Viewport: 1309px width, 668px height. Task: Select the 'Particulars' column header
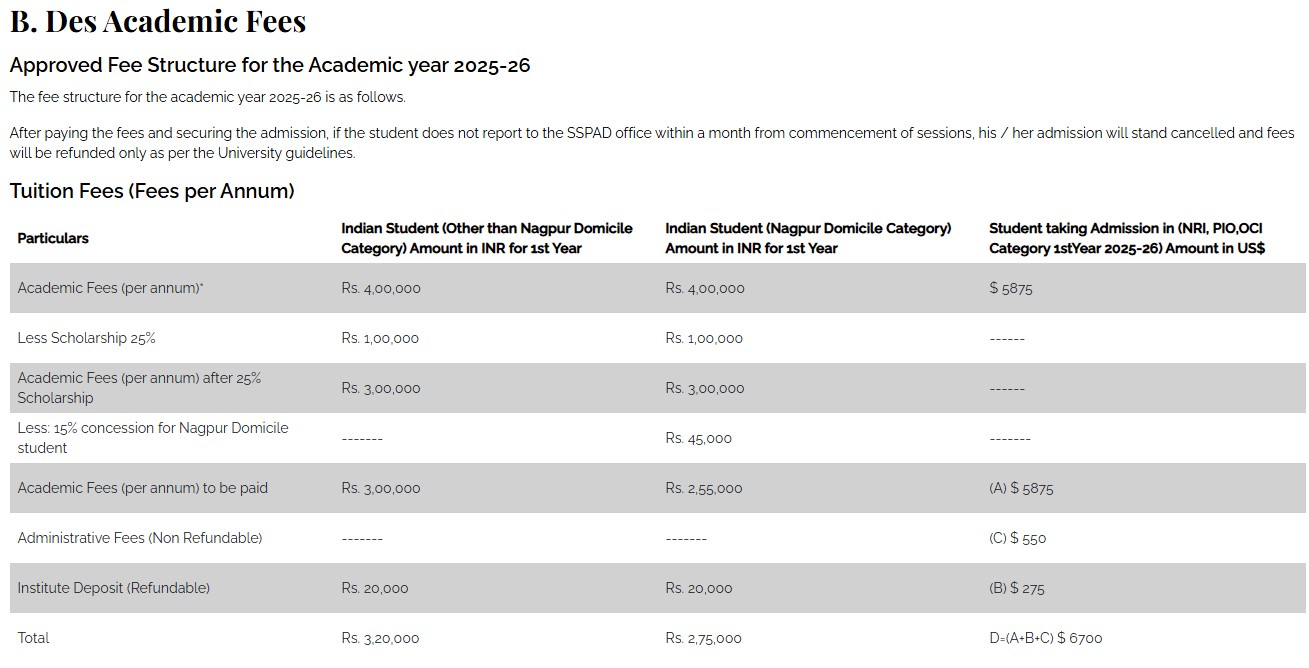tap(53, 238)
